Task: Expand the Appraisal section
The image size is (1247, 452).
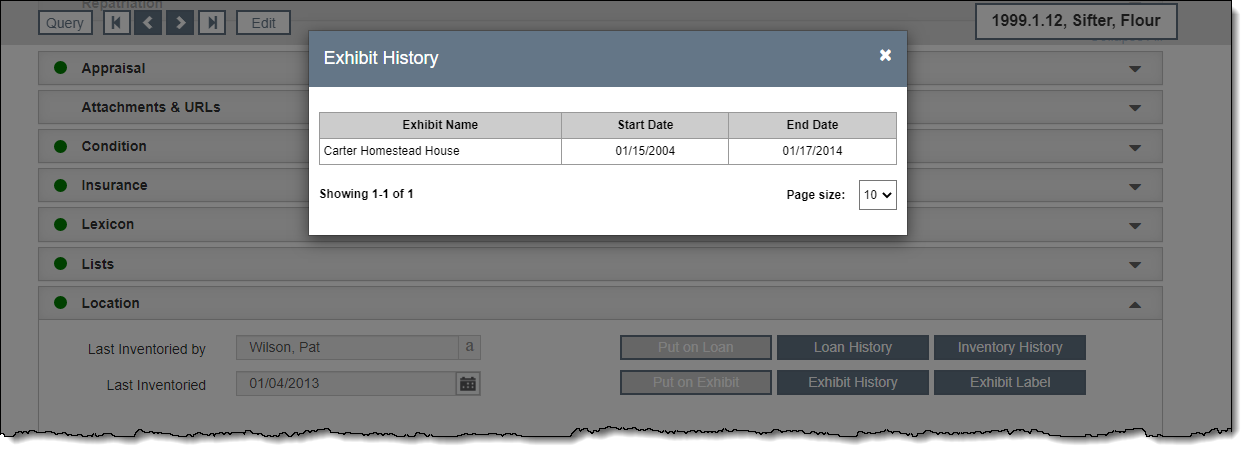Action: coord(1134,69)
